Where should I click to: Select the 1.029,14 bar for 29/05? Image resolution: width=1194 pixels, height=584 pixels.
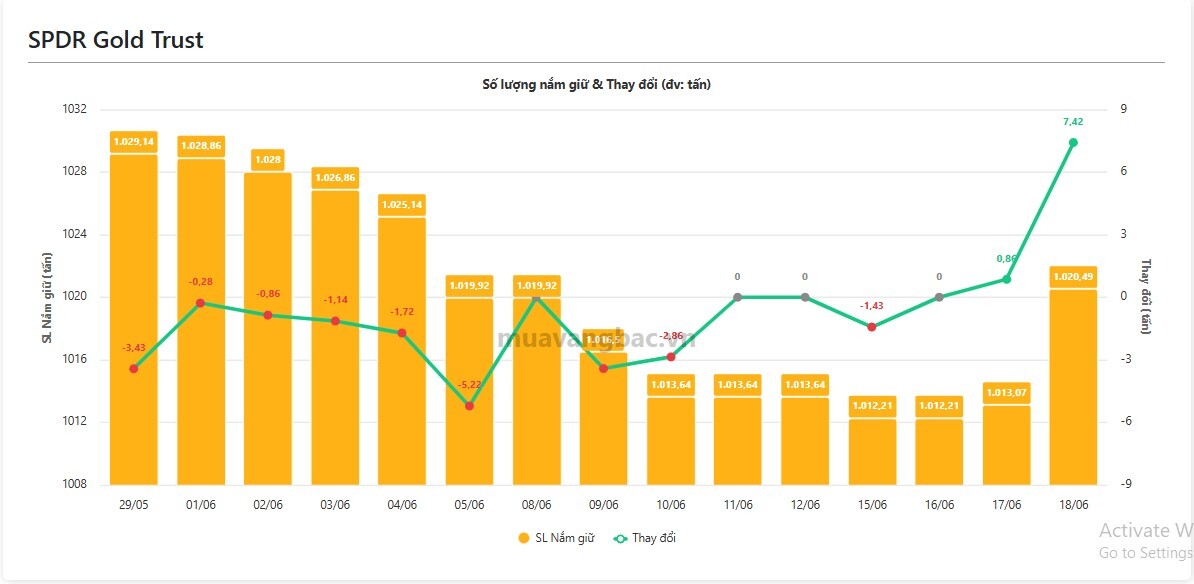click(x=134, y=320)
